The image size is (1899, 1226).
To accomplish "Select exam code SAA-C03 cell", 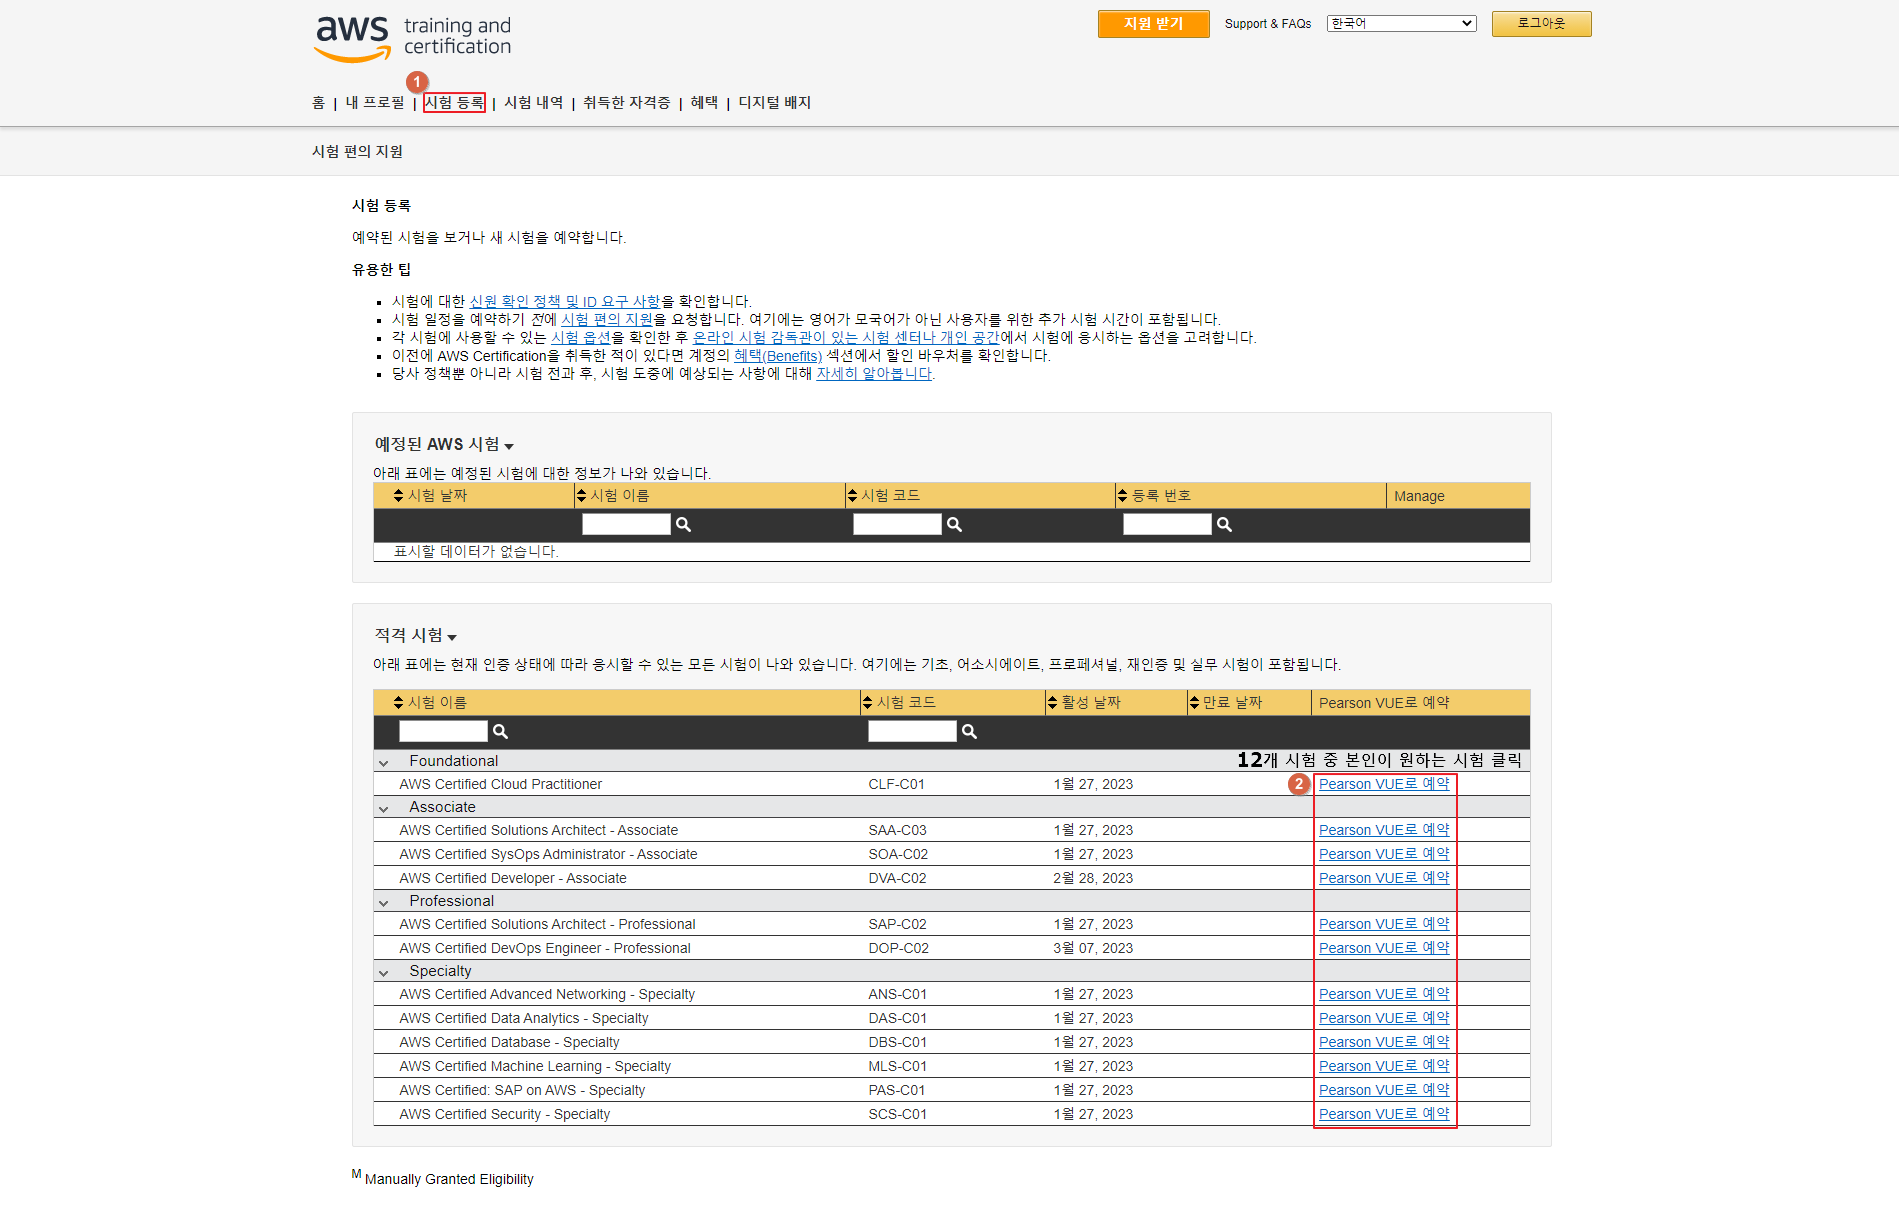I will coord(897,831).
